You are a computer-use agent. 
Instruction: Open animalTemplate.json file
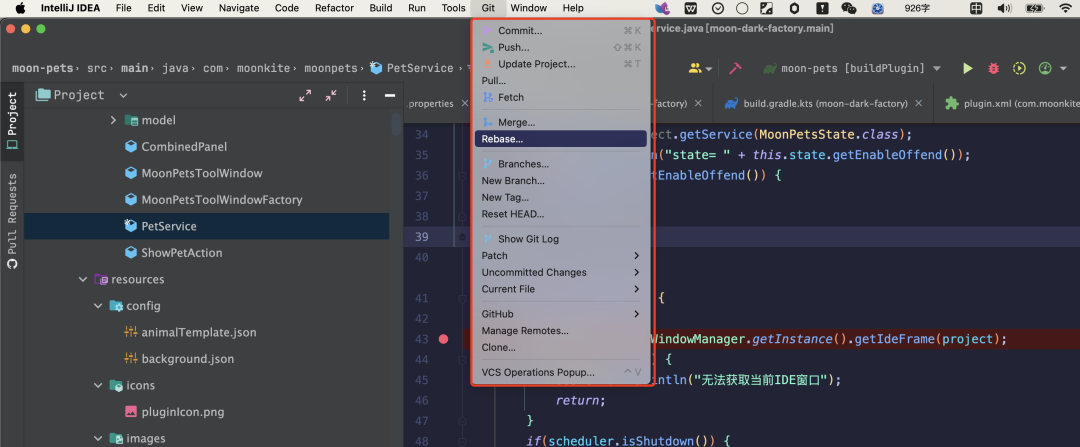[199, 333]
